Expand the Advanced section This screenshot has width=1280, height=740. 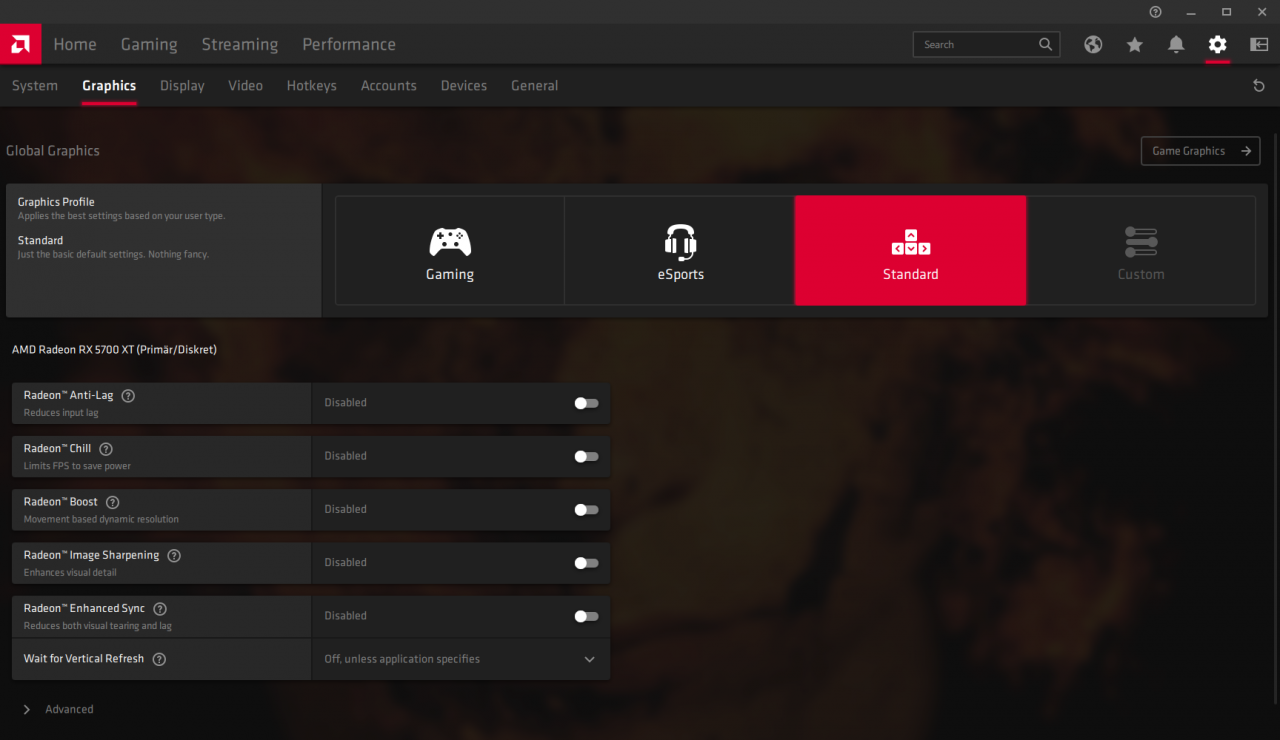(x=58, y=709)
